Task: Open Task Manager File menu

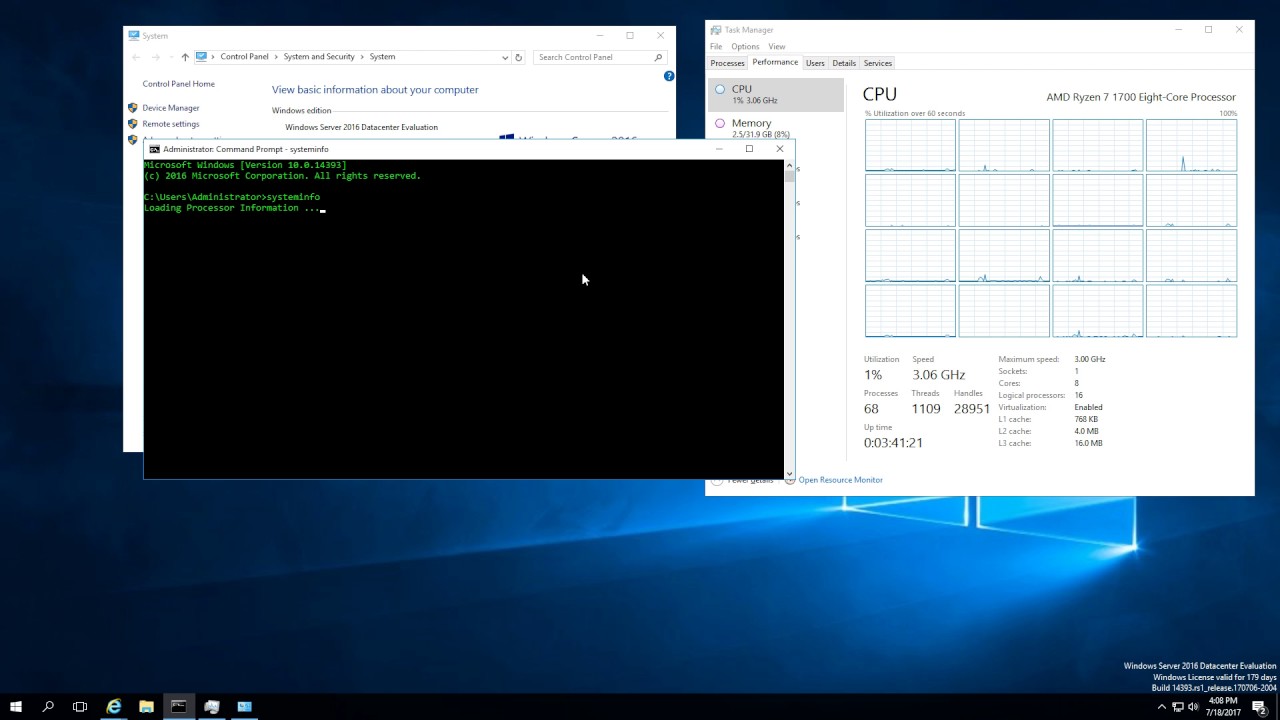Action: pos(716,47)
